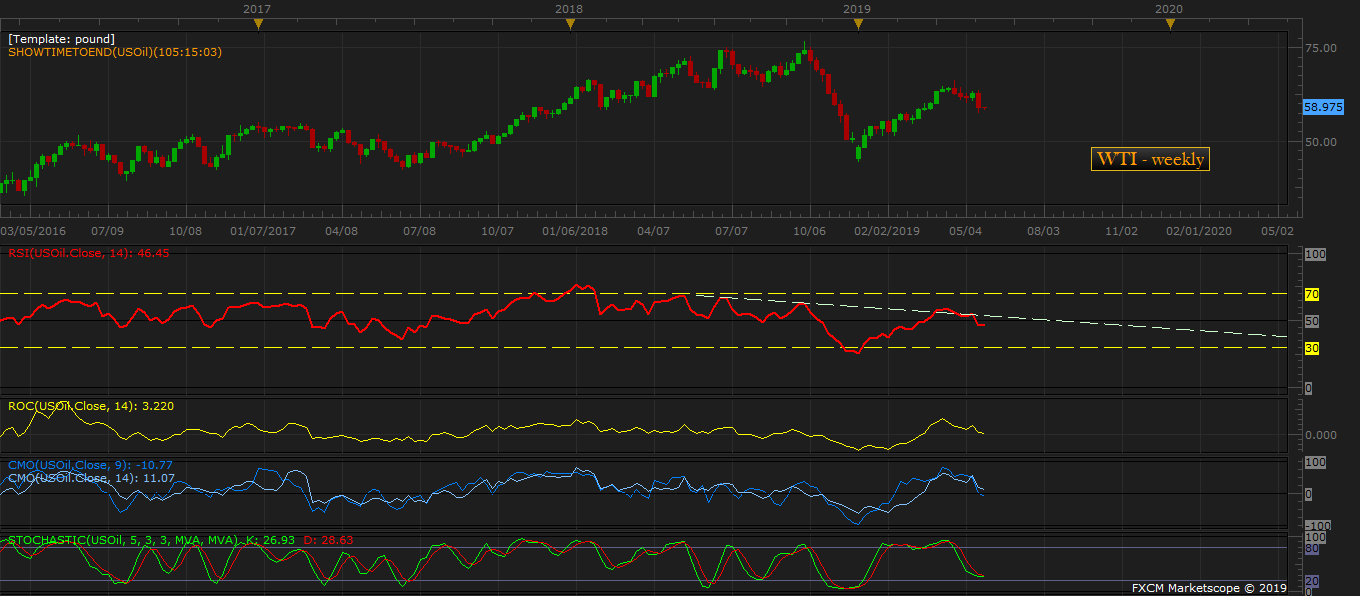Image resolution: width=1360 pixels, height=596 pixels.
Task: Select the 02/02/2019 date axis label
Action: (x=885, y=231)
